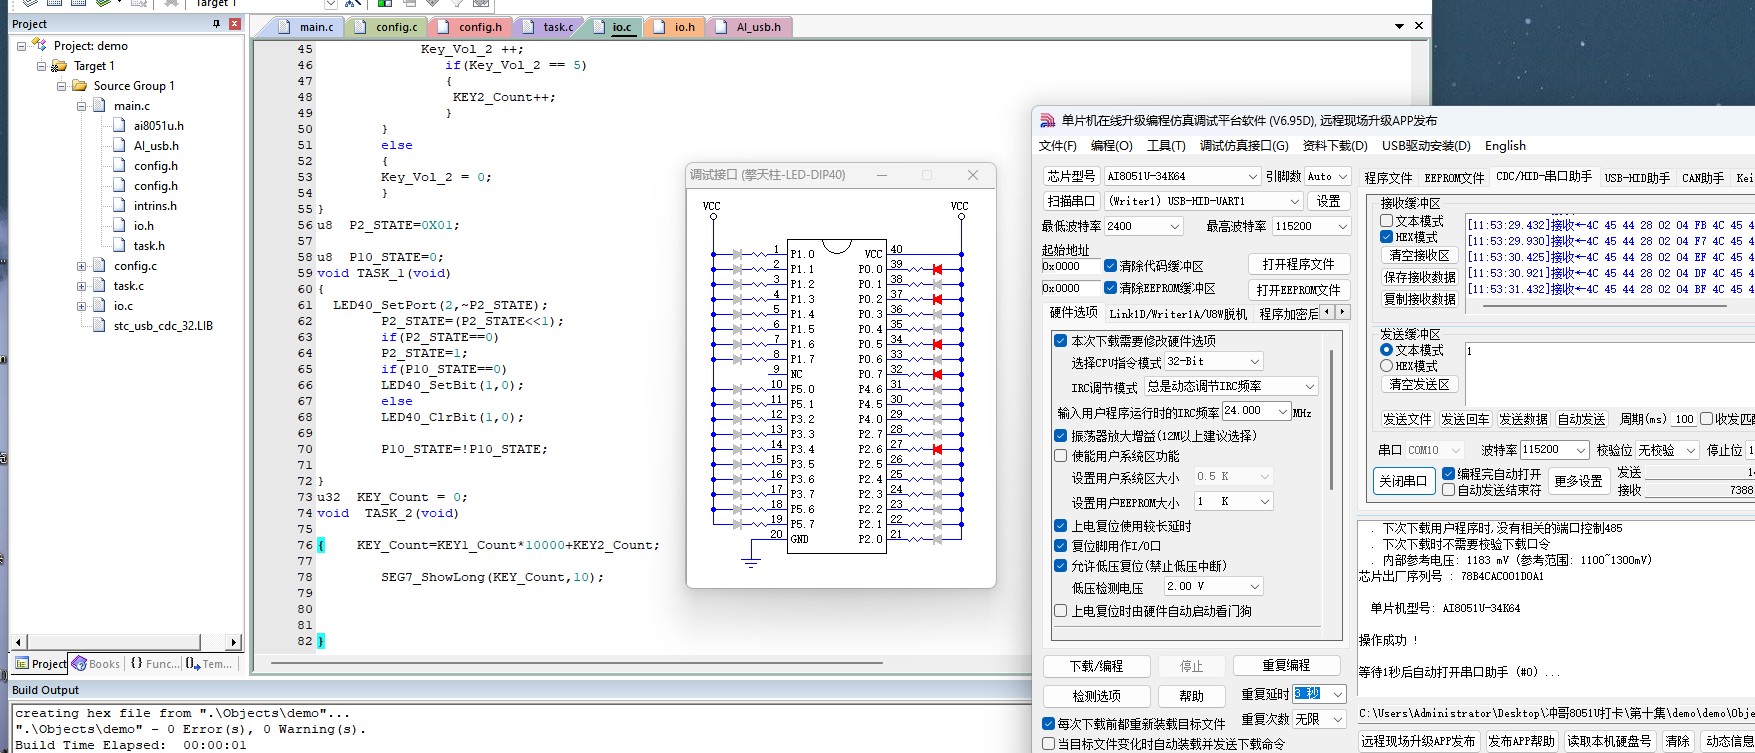Toggle 清除代码缓冲区 checkbox
1755x753 pixels.
tap(1110, 266)
